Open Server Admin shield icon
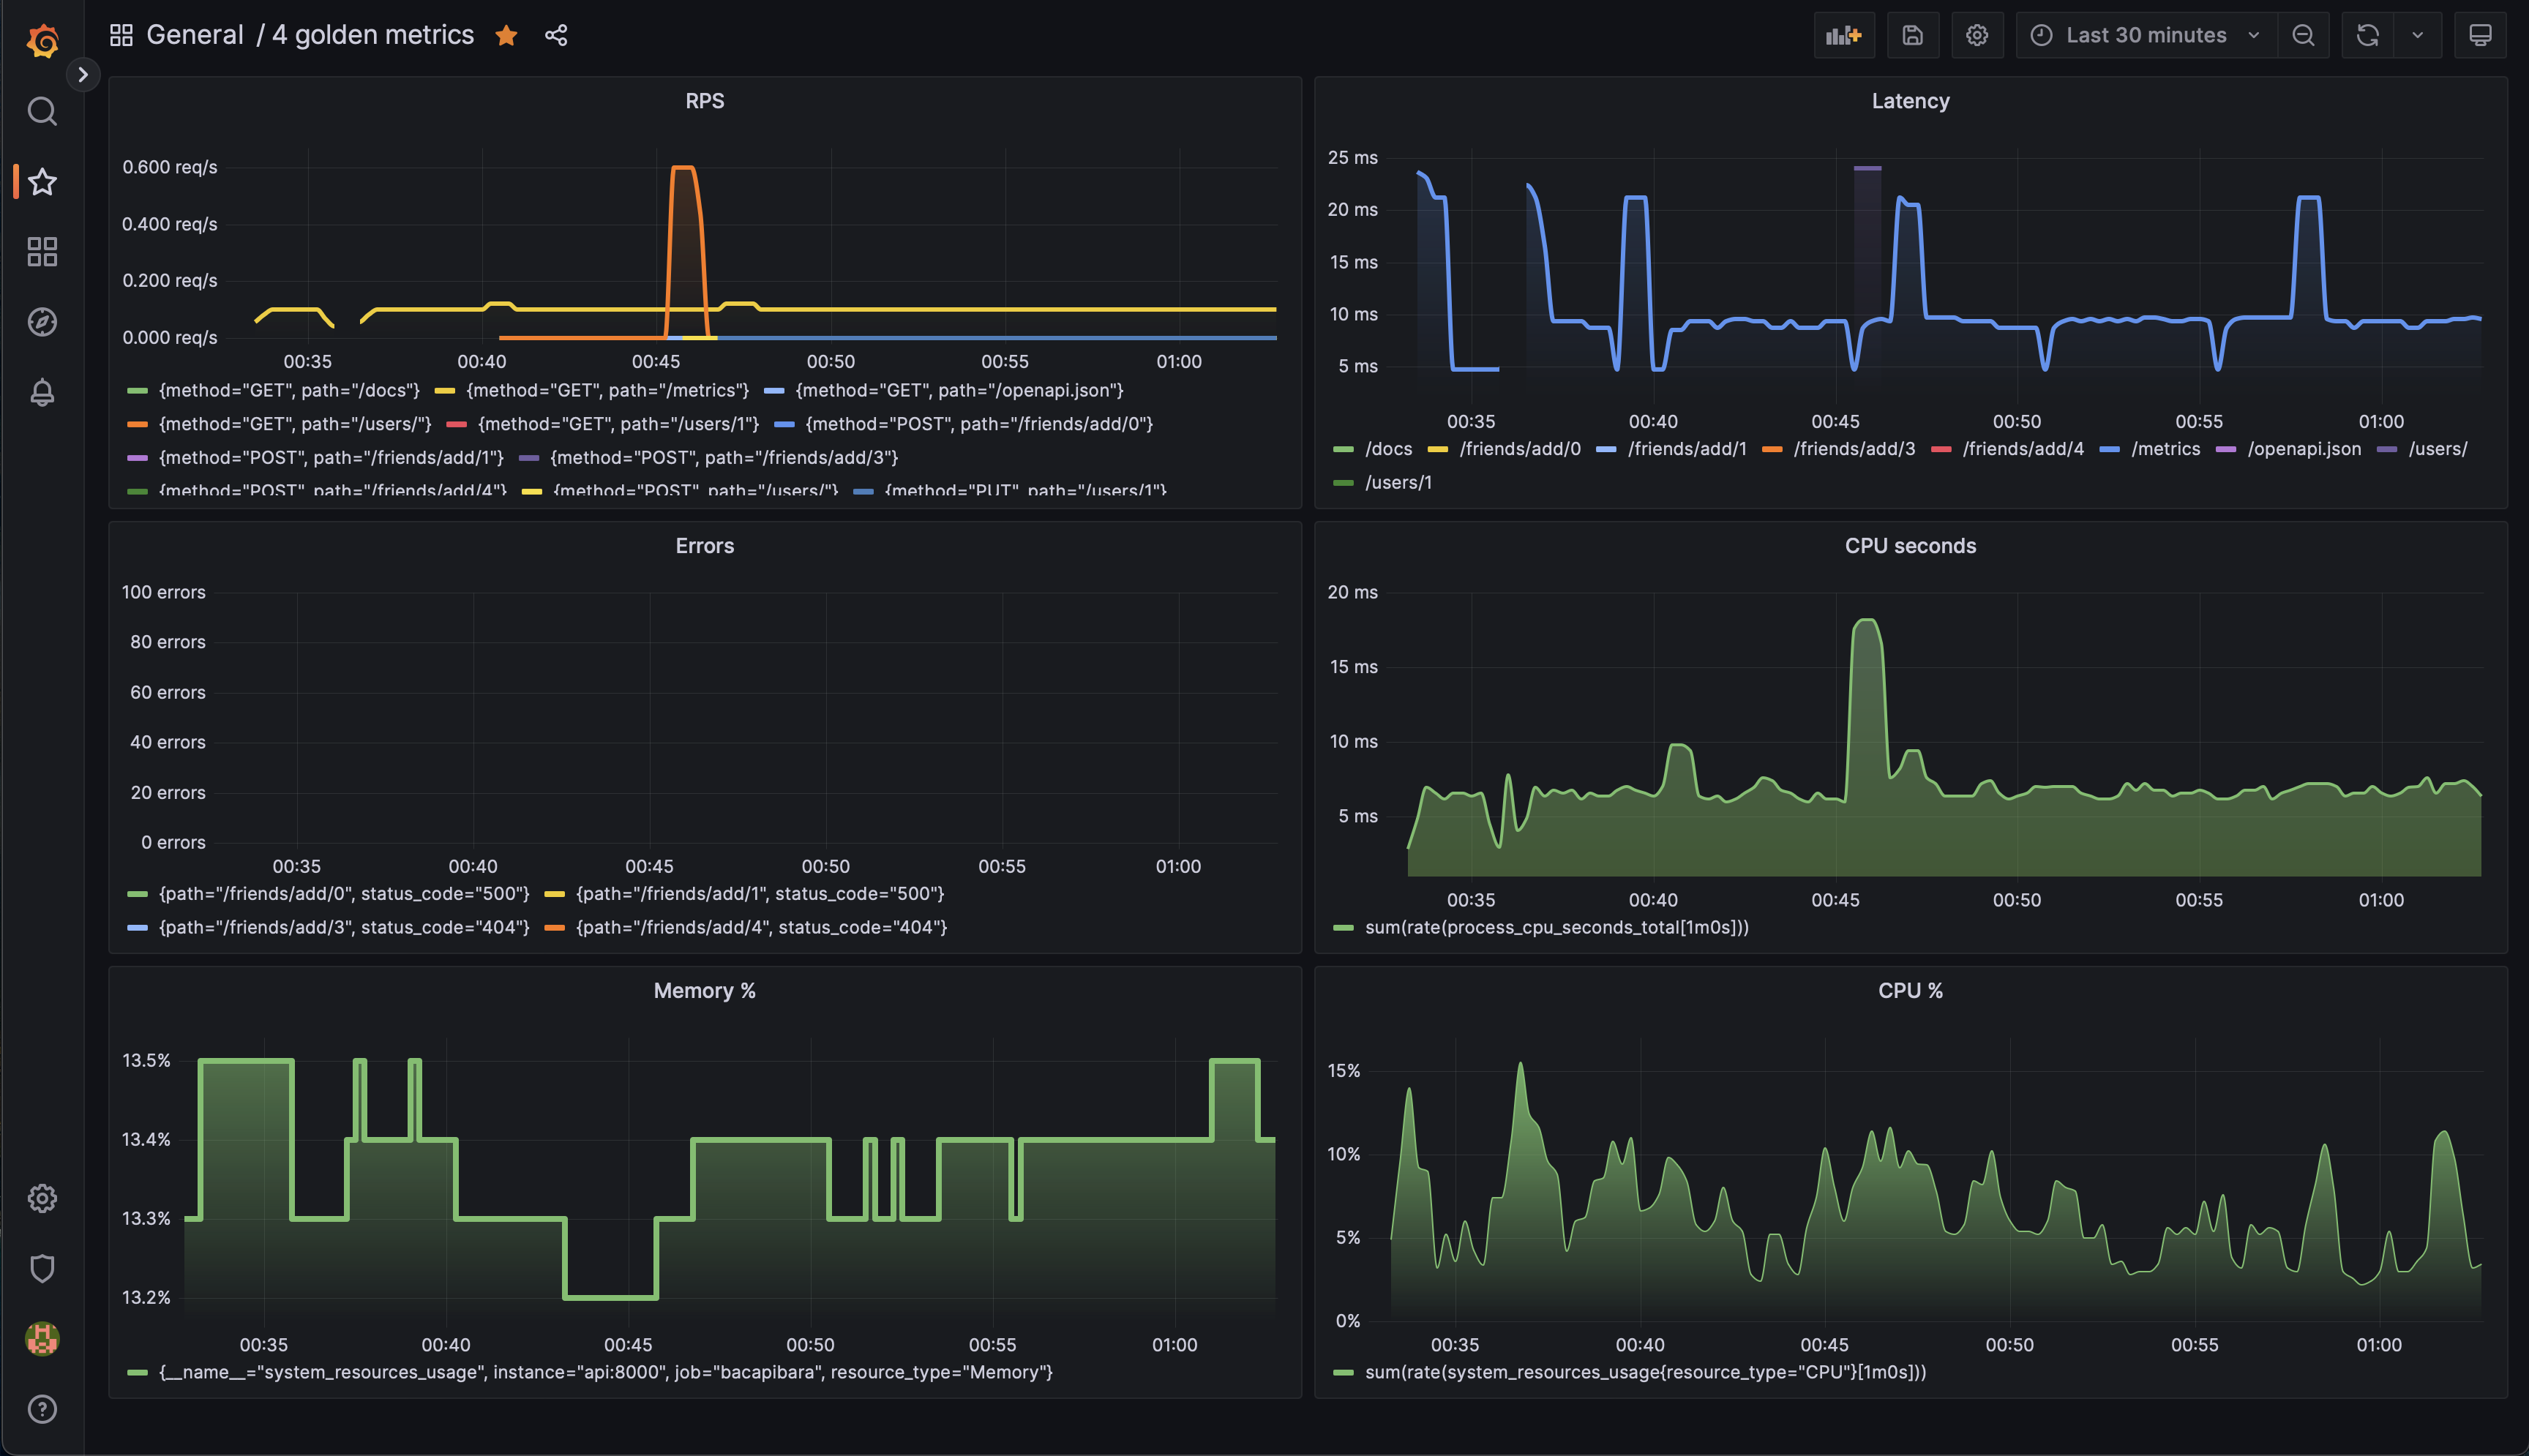 (x=42, y=1268)
